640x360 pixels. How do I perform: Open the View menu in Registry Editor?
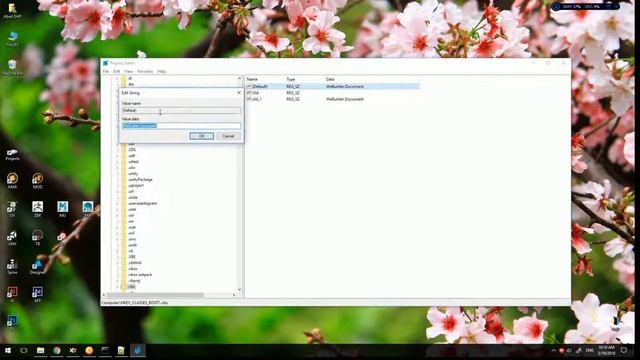pos(129,71)
